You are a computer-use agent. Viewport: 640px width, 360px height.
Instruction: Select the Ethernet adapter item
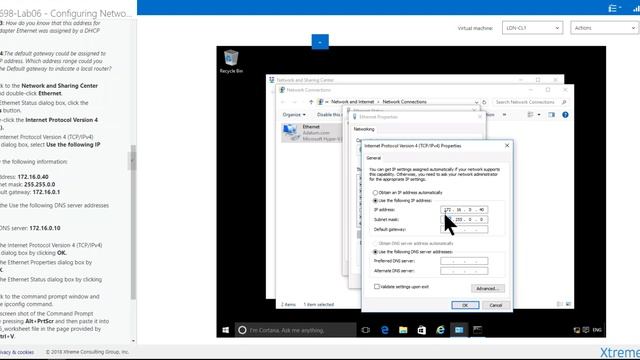(x=311, y=133)
